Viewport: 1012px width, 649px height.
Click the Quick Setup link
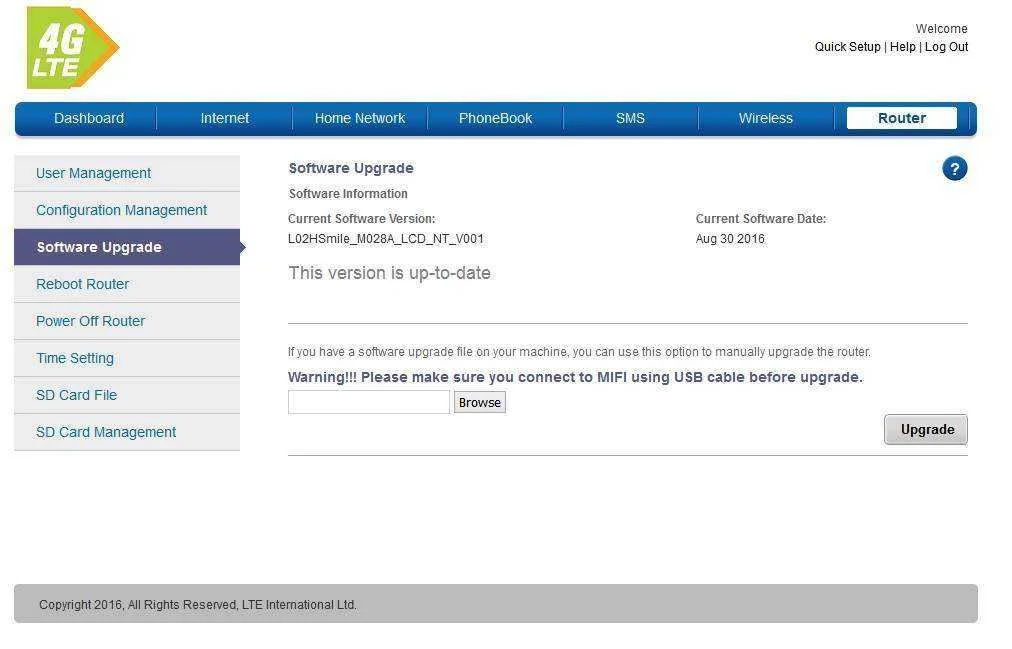coord(847,47)
